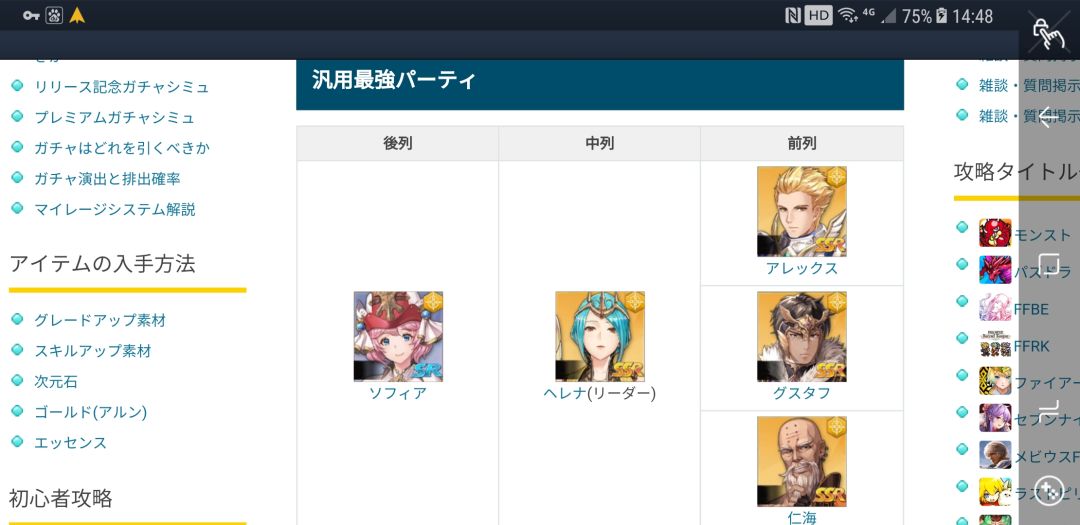
Task: Open Alex character portrait thumbnail
Action: click(x=802, y=212)
